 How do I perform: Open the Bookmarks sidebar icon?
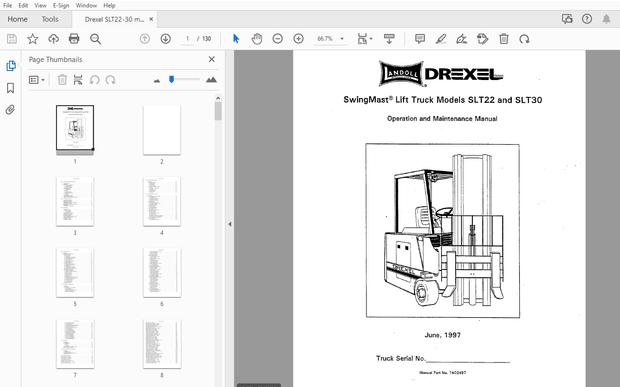pos(11,88)
